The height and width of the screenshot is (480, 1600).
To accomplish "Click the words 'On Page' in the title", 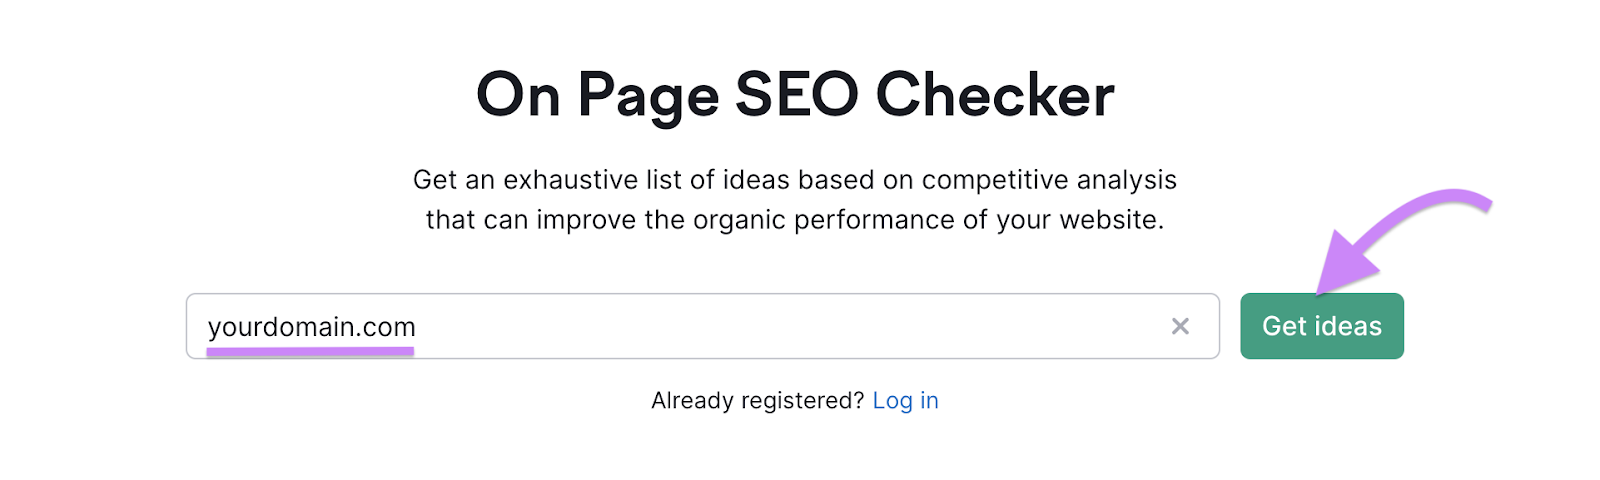I will (x=597, y=95).
